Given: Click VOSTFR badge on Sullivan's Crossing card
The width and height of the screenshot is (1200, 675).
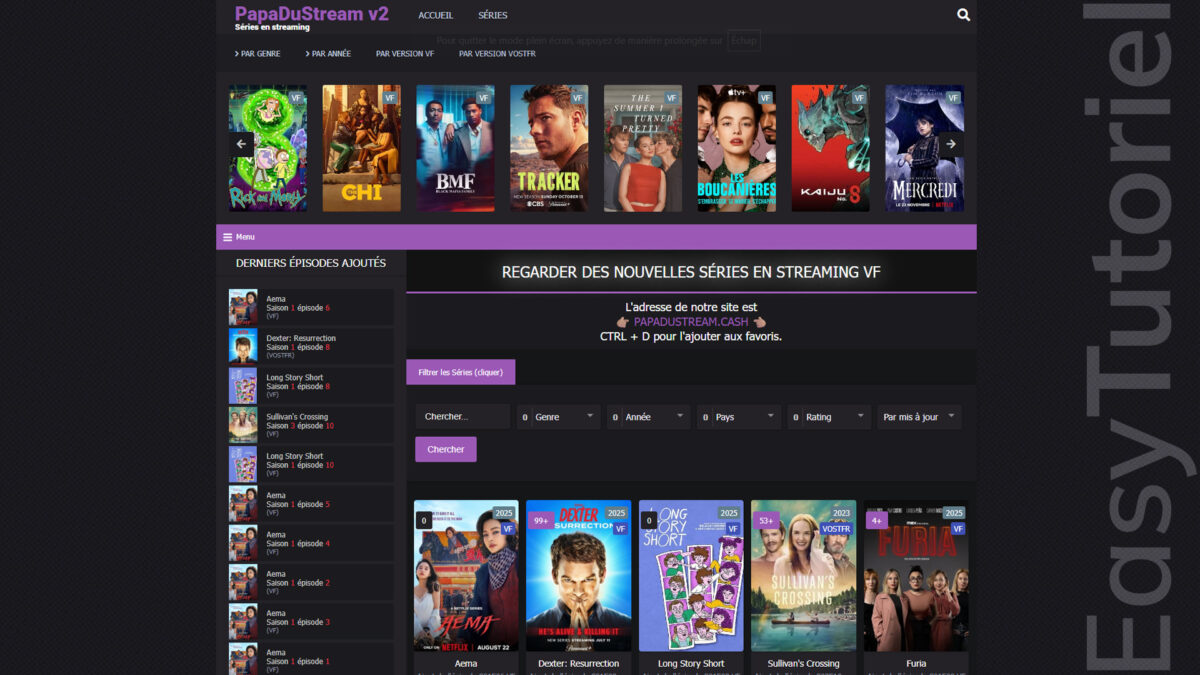Looking at the screenshot, I should (836, 529).
